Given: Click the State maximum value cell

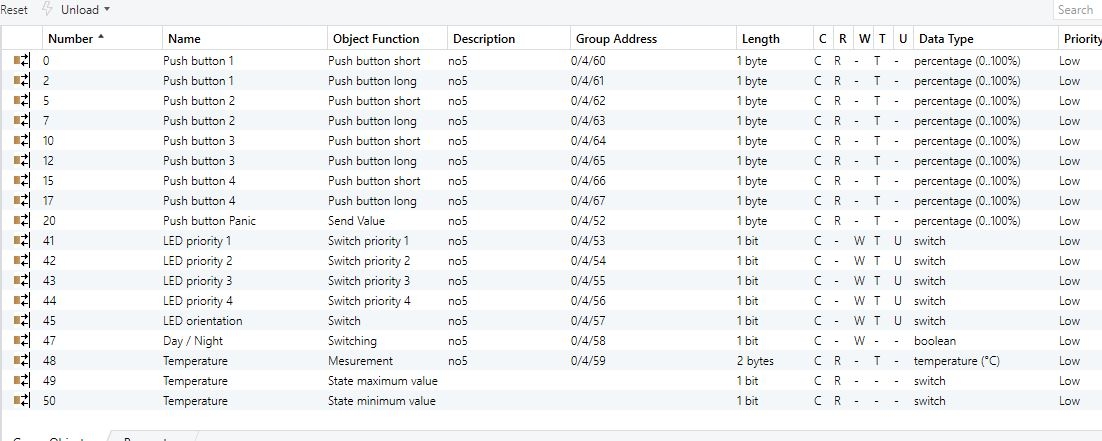Looking at the screenshot, I should click(382, 381).
